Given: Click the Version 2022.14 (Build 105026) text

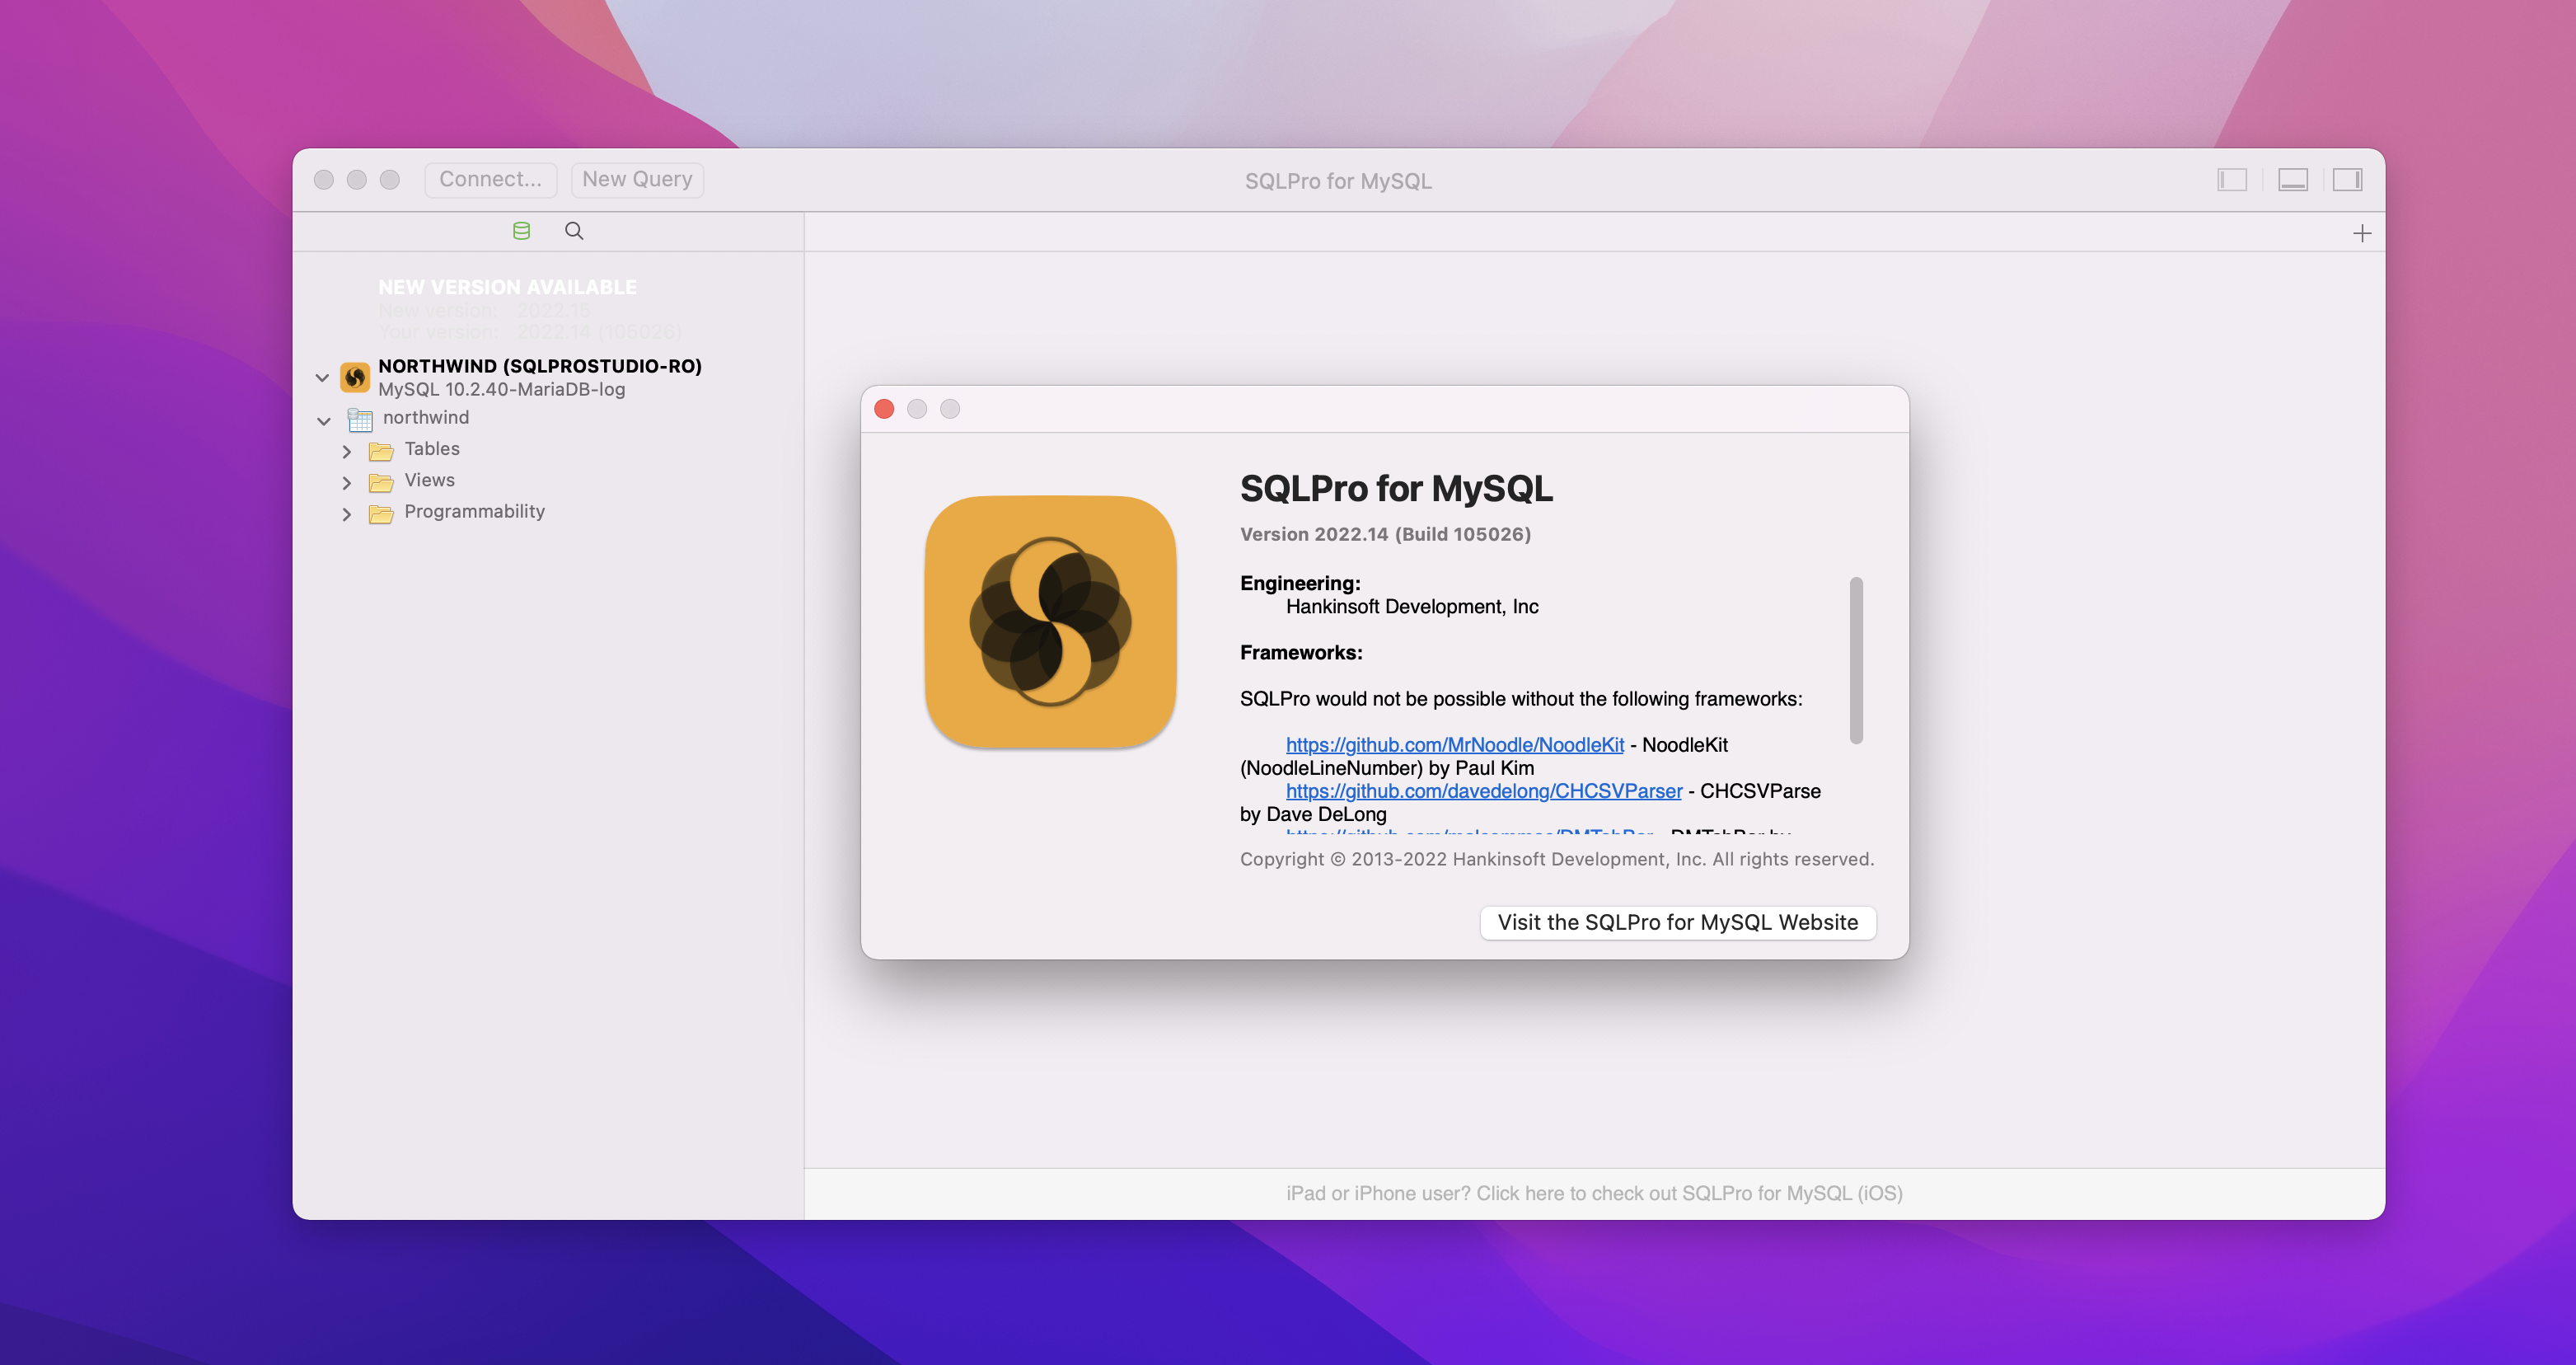Looking at the screenshot, I should (1385, 534).
